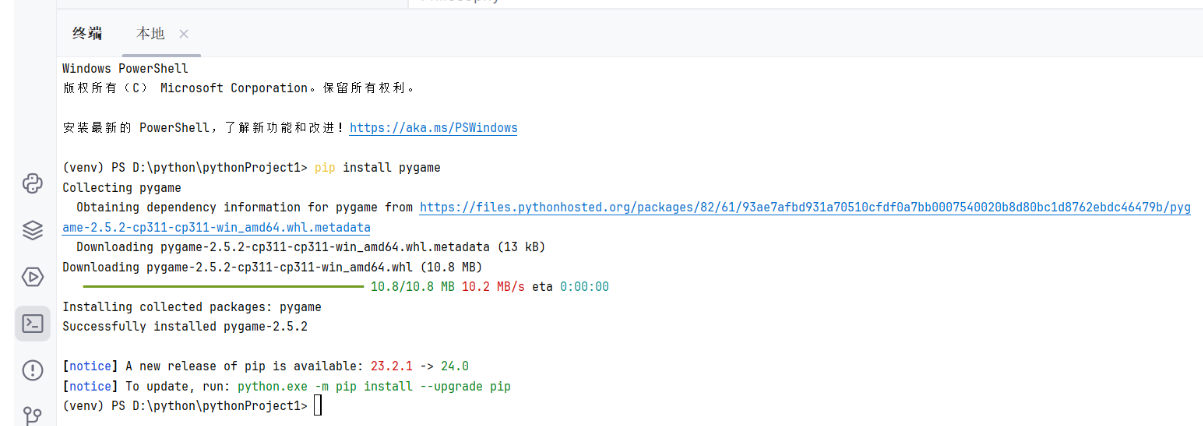Image resolution: width=1203 pixels, height=426 pixels.
Task: Close the 本地 terminal tab
Action: coord(184,34)
